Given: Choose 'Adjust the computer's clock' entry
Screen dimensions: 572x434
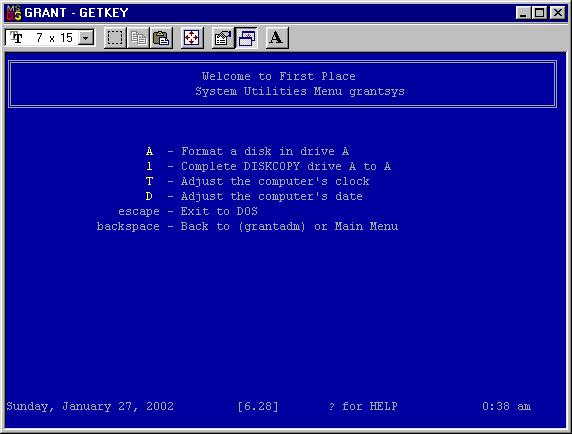Looking at the screenshot, I should click(257, 181).
